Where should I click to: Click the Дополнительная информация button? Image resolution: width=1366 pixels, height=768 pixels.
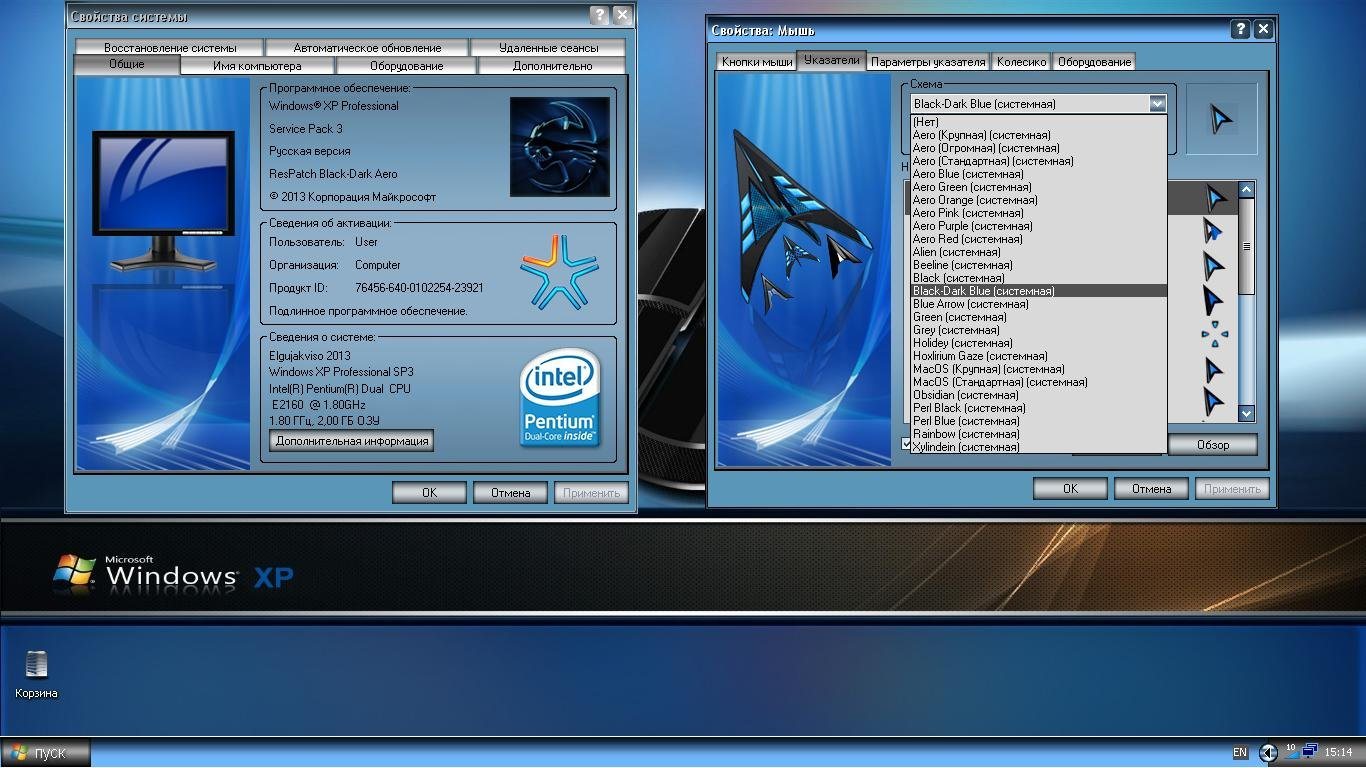click(352, 440)
